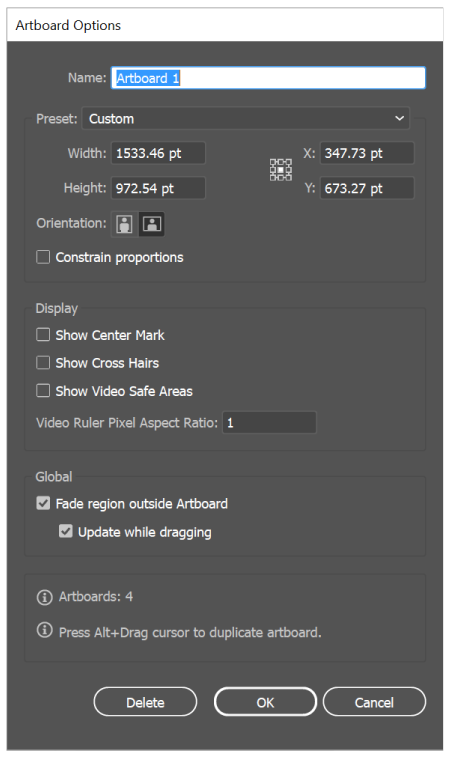Viewport: 450px width, 757px height.
Task: Confirm with the OK button
Action: point(265,702)
